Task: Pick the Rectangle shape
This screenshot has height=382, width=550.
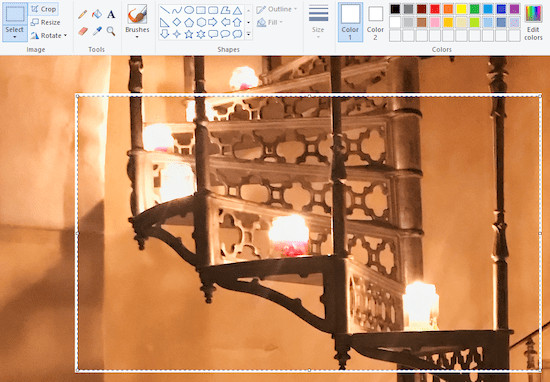Action: point(201,10)
